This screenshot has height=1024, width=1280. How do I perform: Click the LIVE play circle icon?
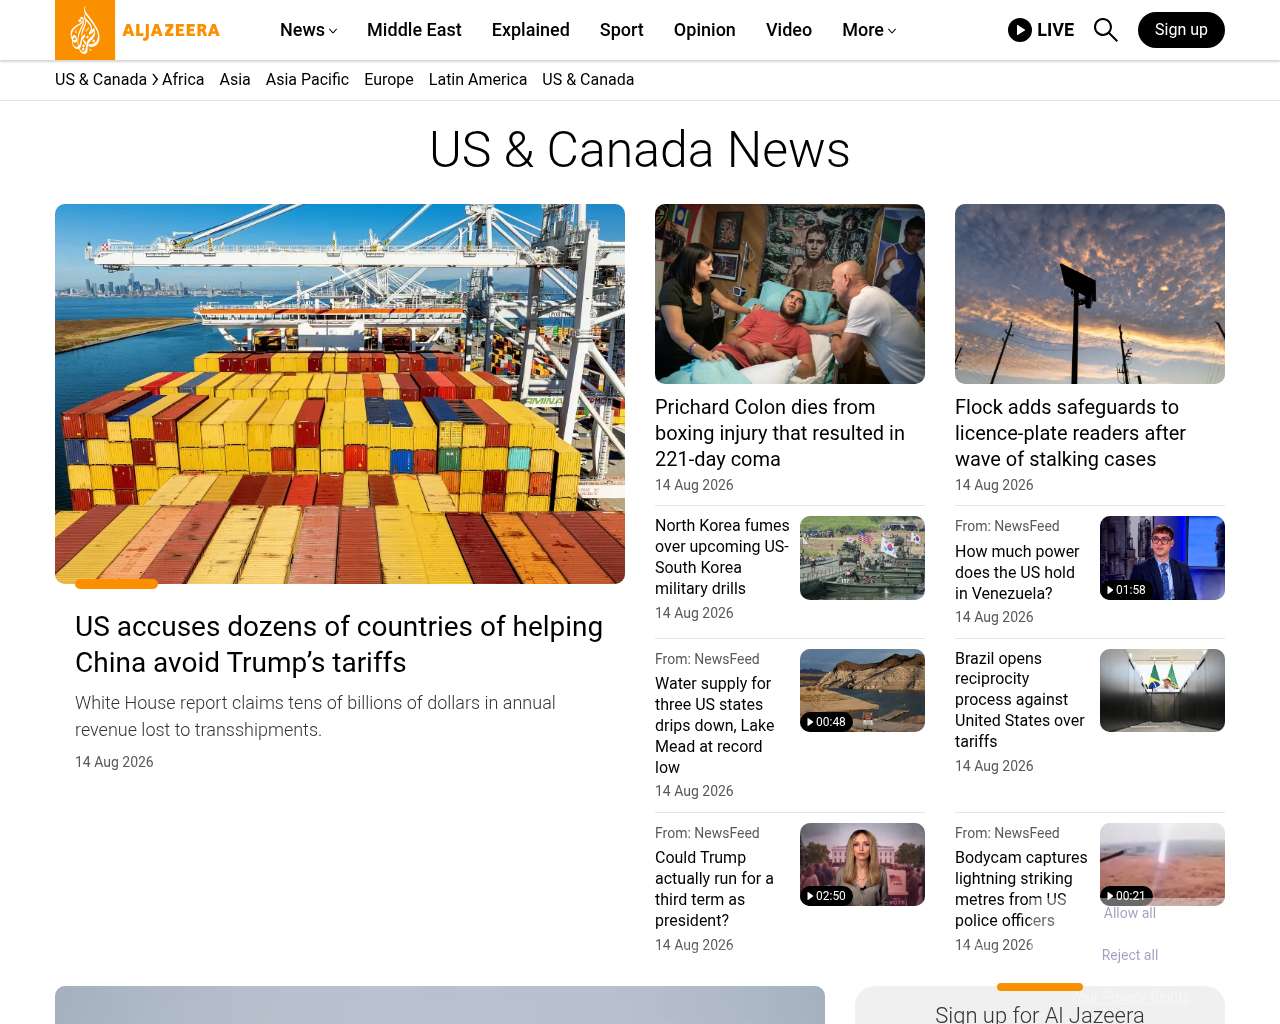pos(1020,30)
